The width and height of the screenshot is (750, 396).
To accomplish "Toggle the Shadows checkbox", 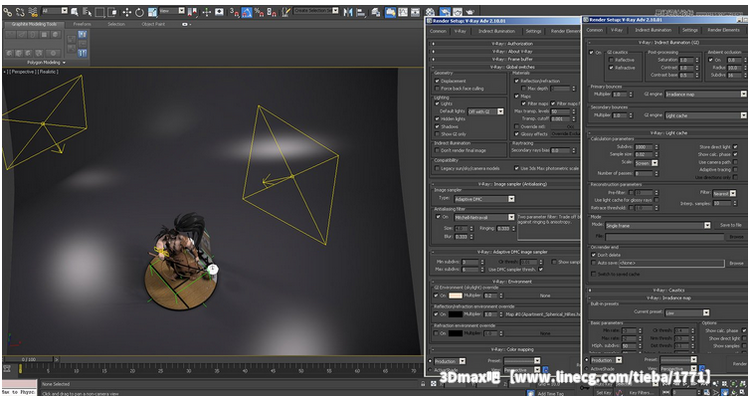I will 437,126.
